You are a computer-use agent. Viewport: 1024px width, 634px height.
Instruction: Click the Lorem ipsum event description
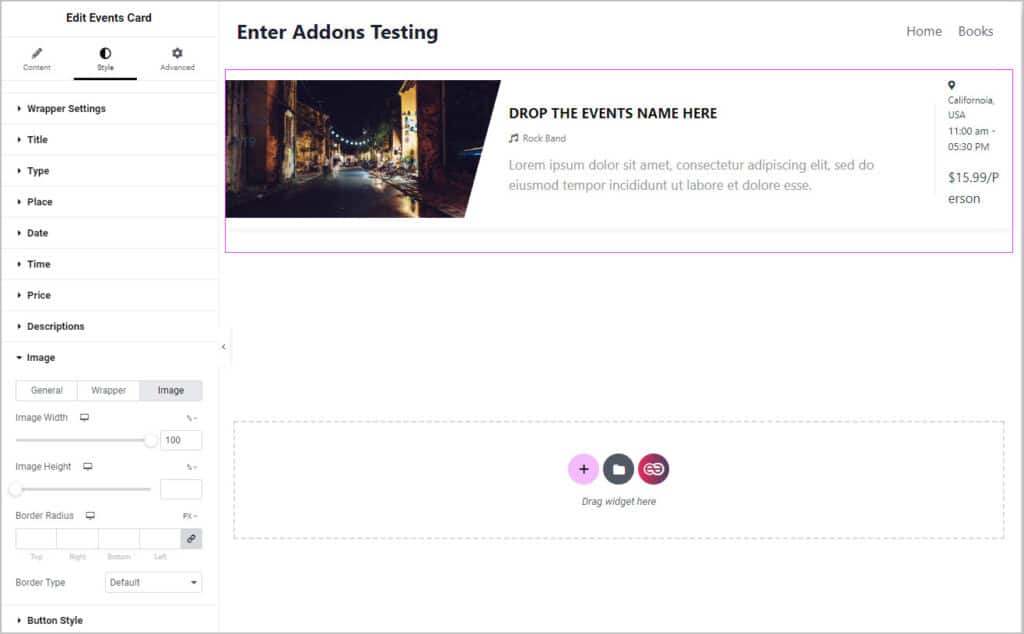pos(691,175)
